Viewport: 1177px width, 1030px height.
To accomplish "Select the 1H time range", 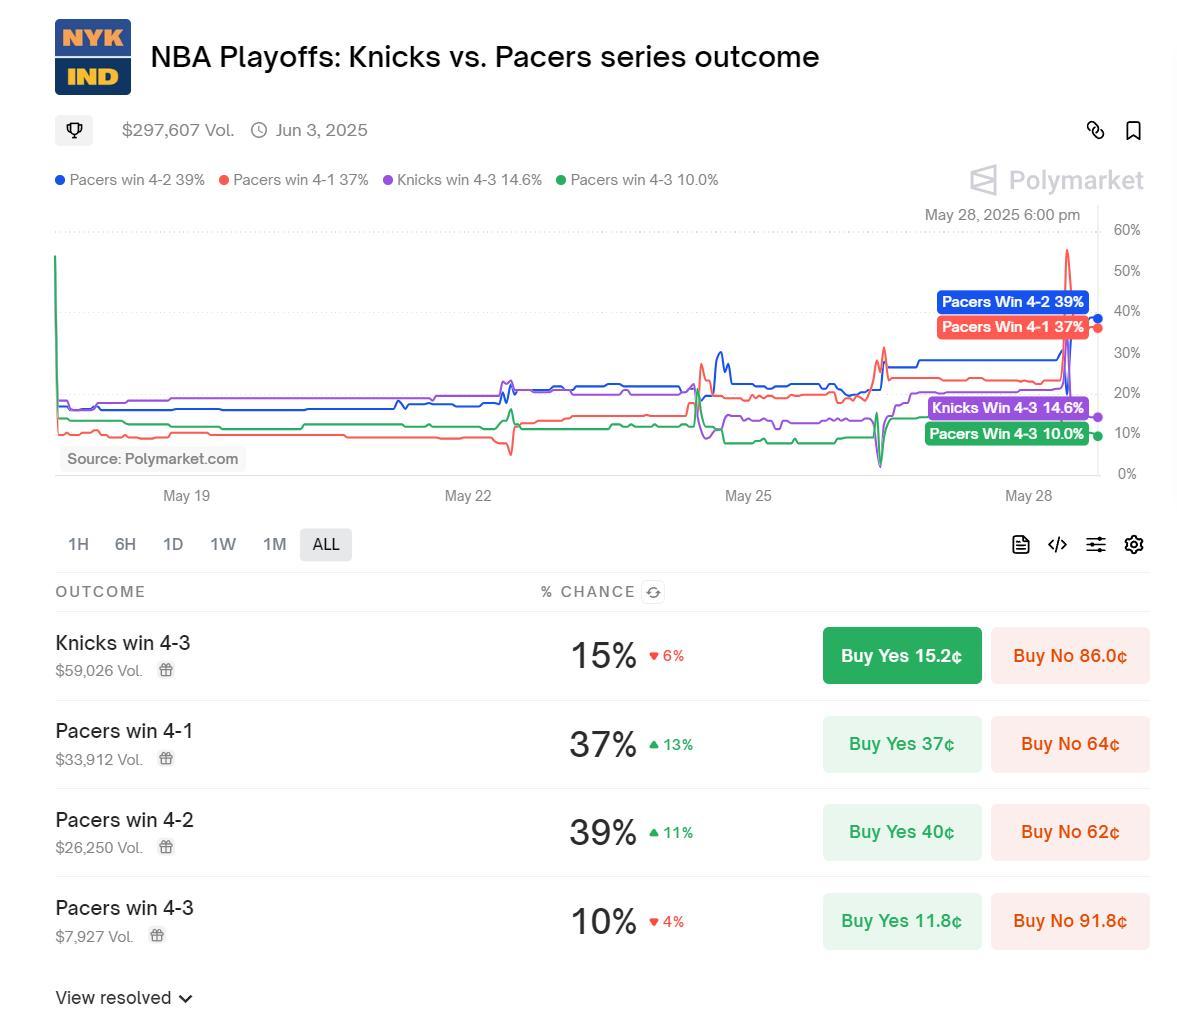I will tap(78, 544).
